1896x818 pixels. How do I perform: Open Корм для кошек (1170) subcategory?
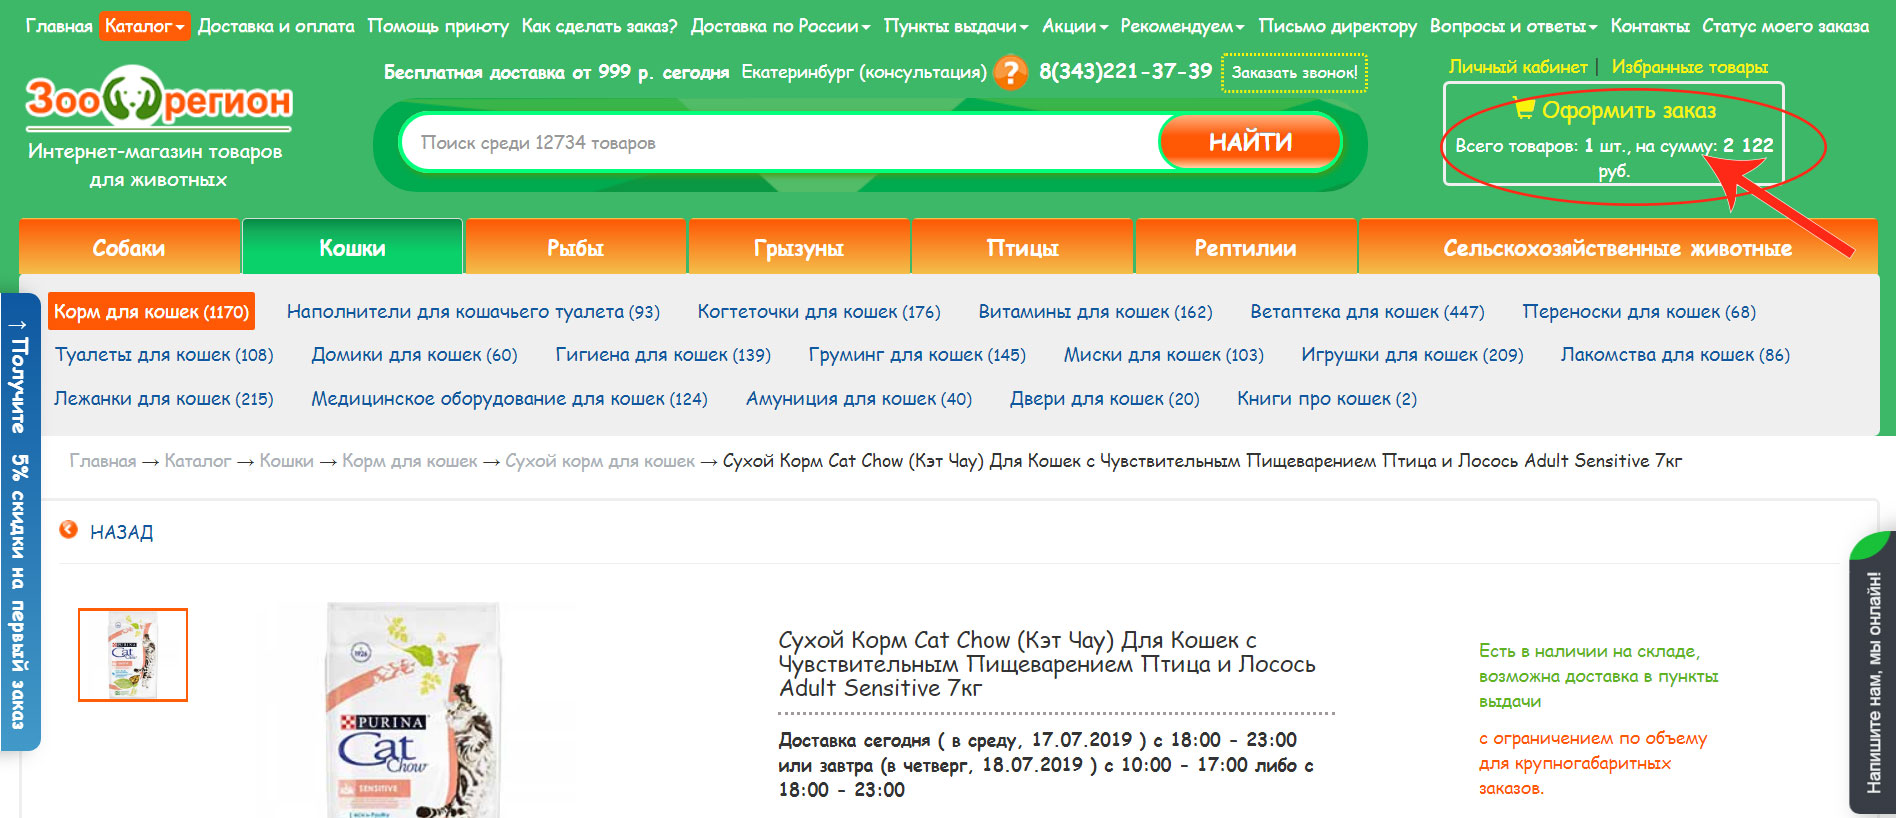[x=151, y=311]
